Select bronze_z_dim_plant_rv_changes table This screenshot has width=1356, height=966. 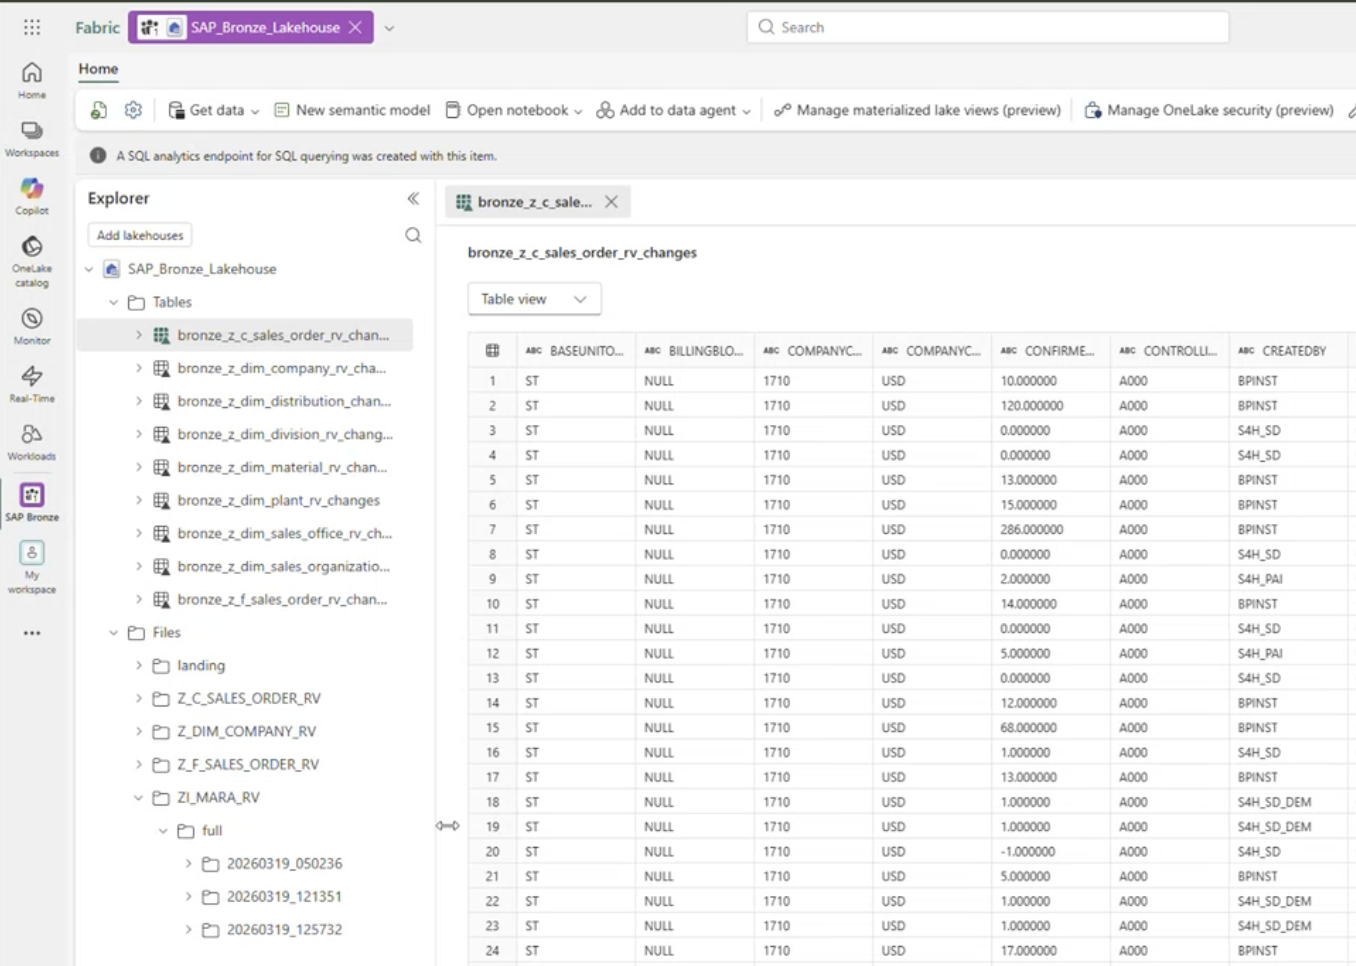pos(278,500)
